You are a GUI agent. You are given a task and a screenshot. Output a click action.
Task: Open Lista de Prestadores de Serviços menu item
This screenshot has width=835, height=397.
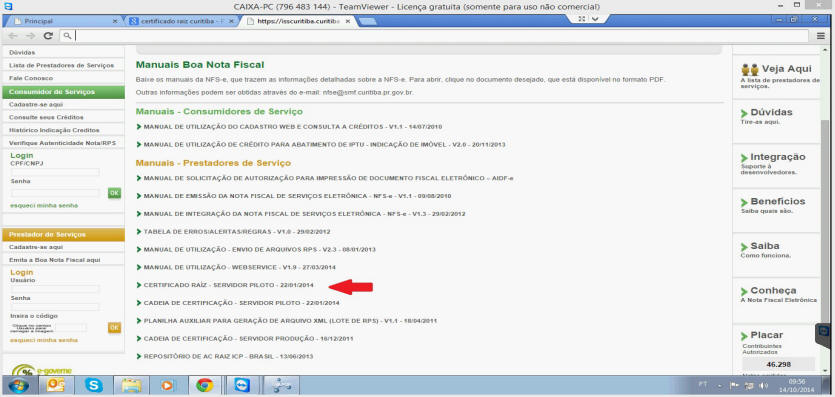(x=63, y=65)
